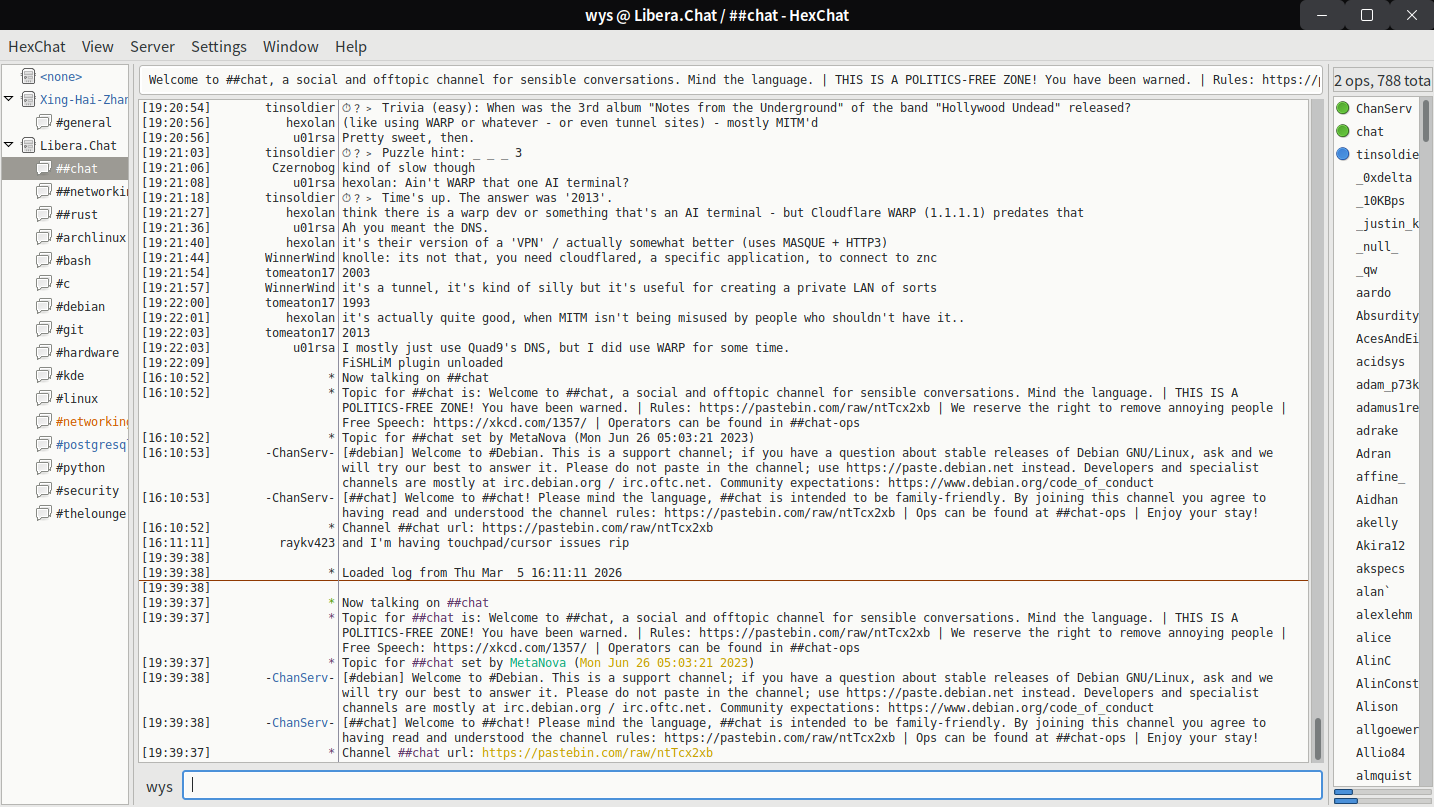
Task: Click the chat bubble icon beside #python
Action: tap(43, 467)
